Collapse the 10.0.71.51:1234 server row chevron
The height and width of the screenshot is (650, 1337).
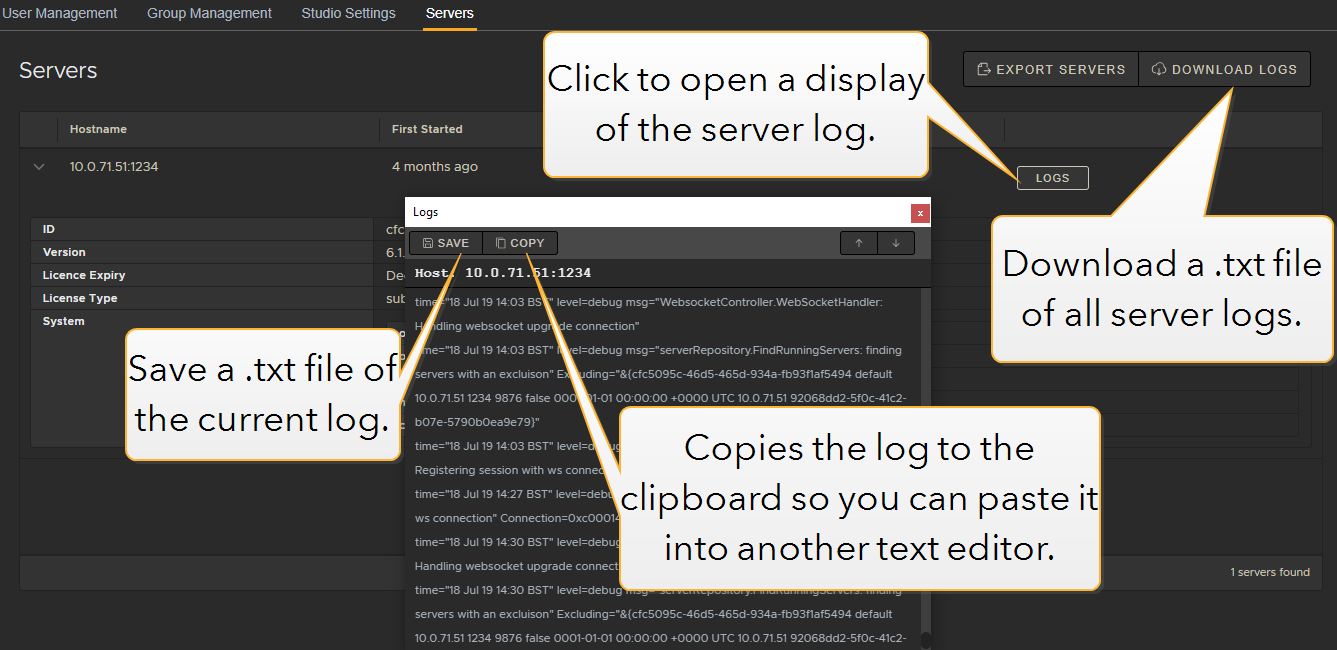40,167
